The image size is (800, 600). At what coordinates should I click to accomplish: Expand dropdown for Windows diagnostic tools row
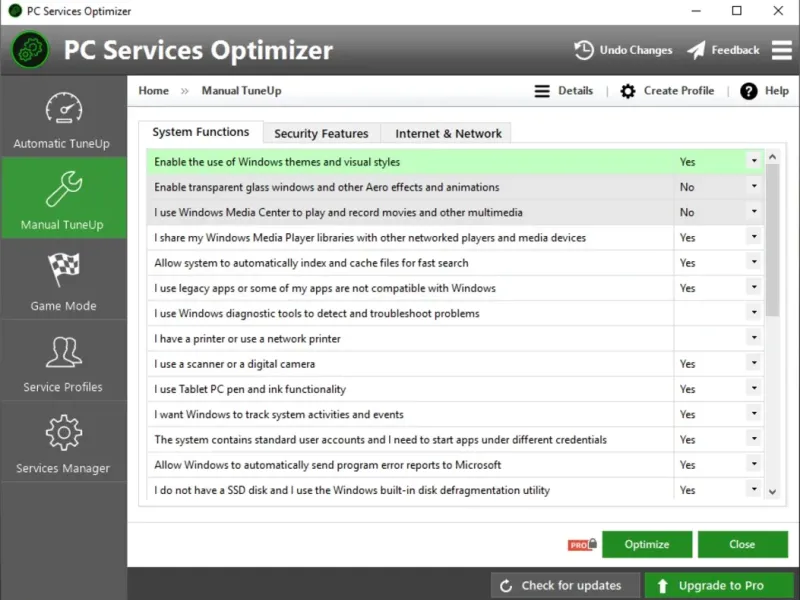[754, 312]
